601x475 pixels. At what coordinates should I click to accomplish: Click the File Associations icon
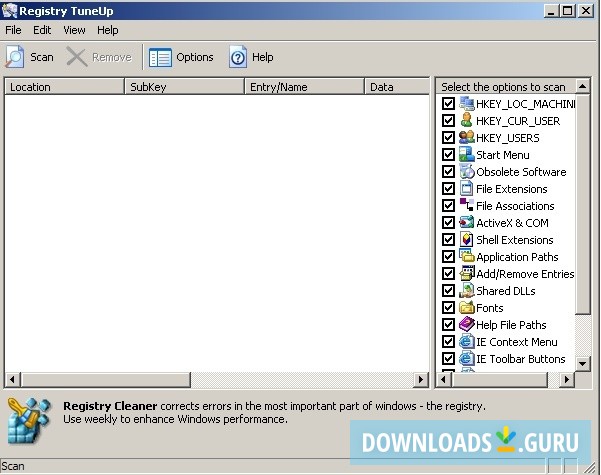tap(466, 205)
